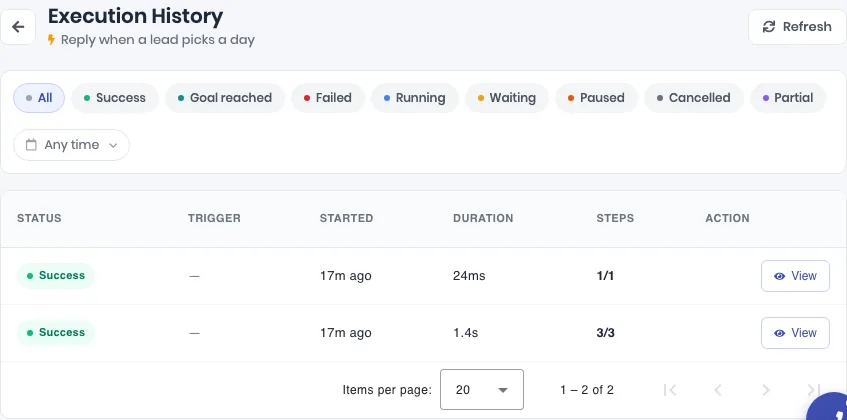Click the Success badge in 1/1 row
This screenshot has height=420, width=847.
[x=56, y=276]
